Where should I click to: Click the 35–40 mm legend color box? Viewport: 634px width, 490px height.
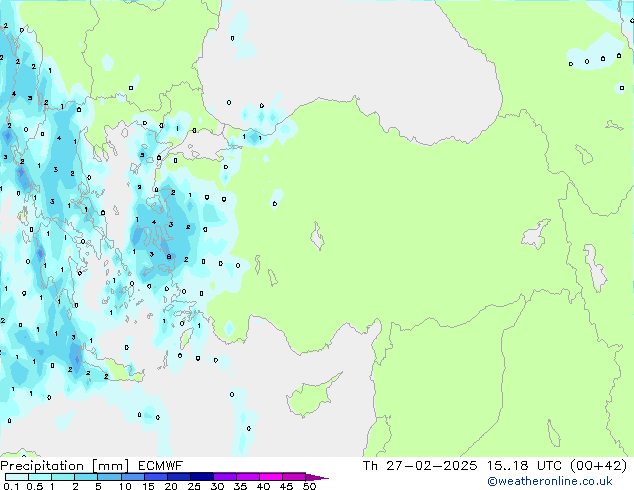[x=247, y=477]
